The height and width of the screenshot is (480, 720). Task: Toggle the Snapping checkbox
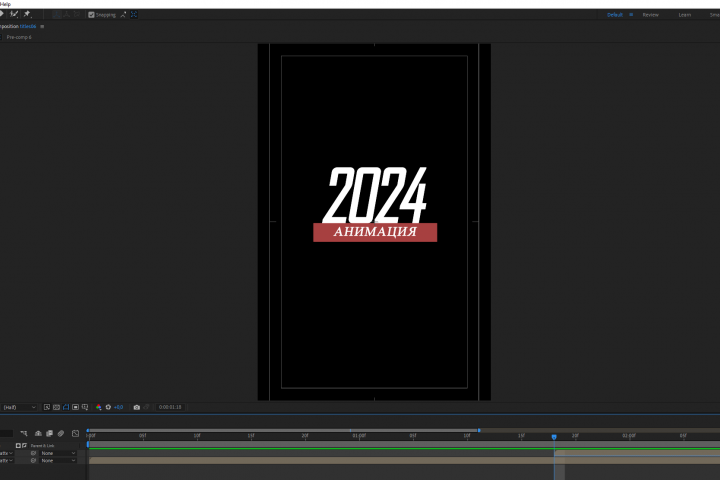point(91,15)
